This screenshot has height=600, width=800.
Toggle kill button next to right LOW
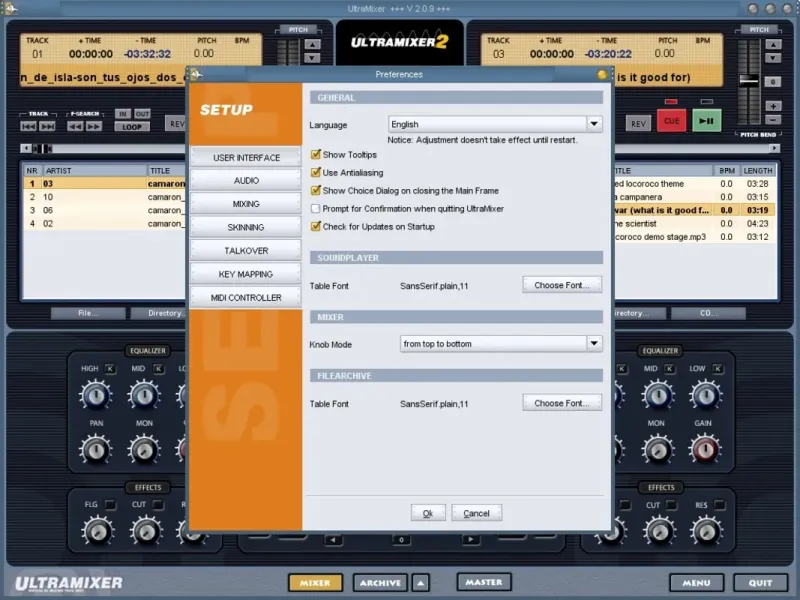pos(717,368)
